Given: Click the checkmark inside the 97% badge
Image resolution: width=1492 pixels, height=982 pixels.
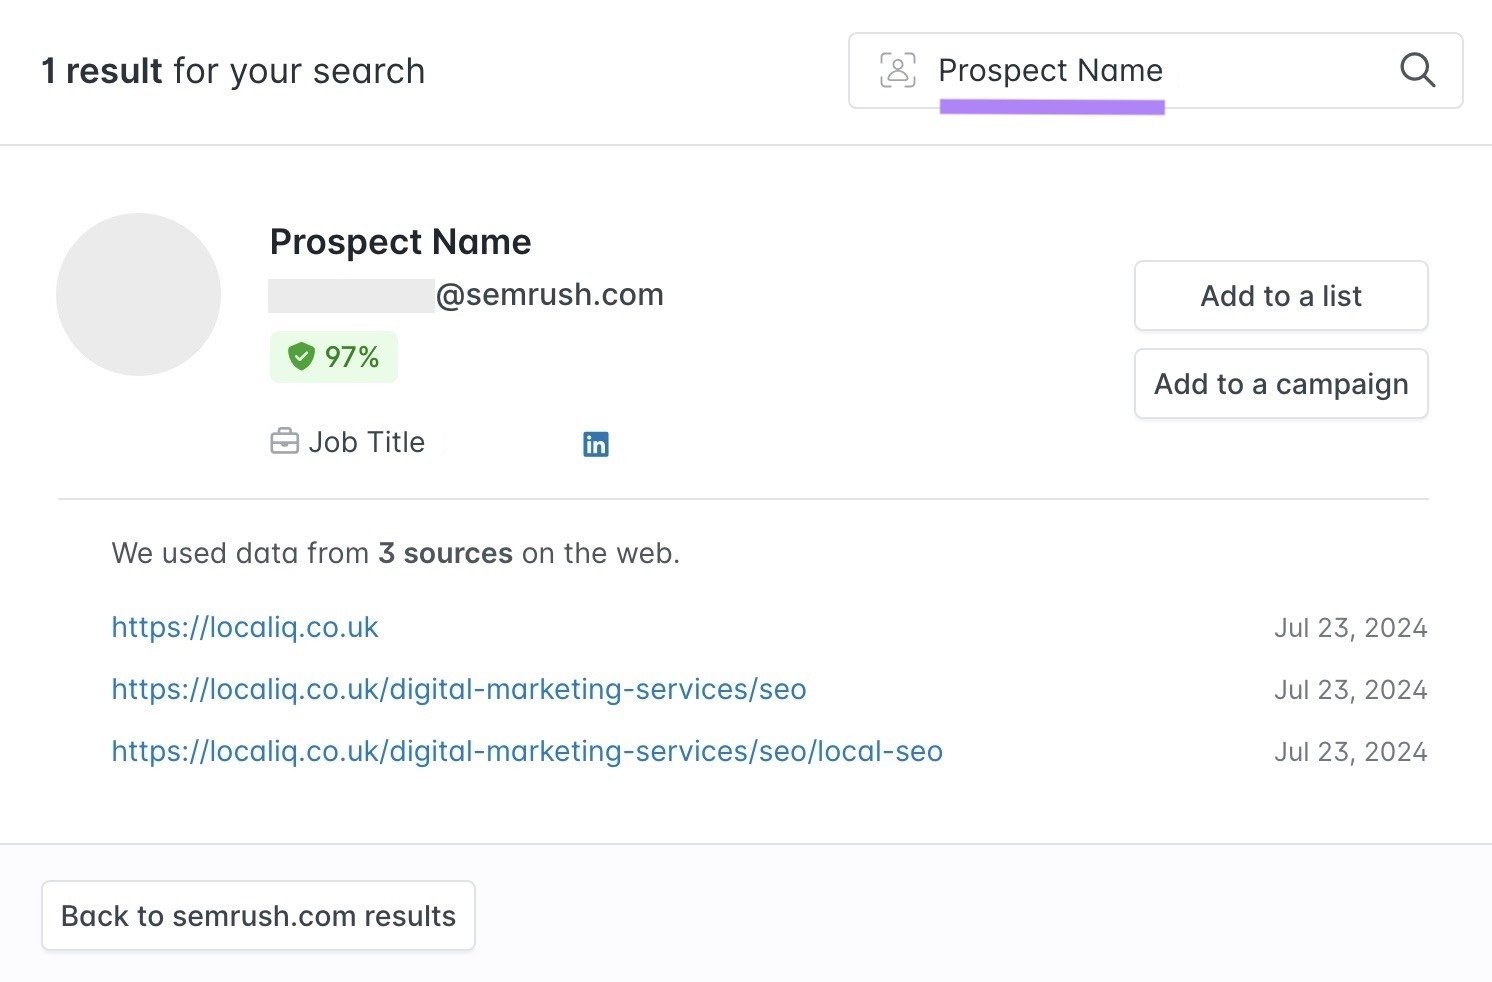Looking at the screenshot, I should pyautogui.click(x=302, y=356).
